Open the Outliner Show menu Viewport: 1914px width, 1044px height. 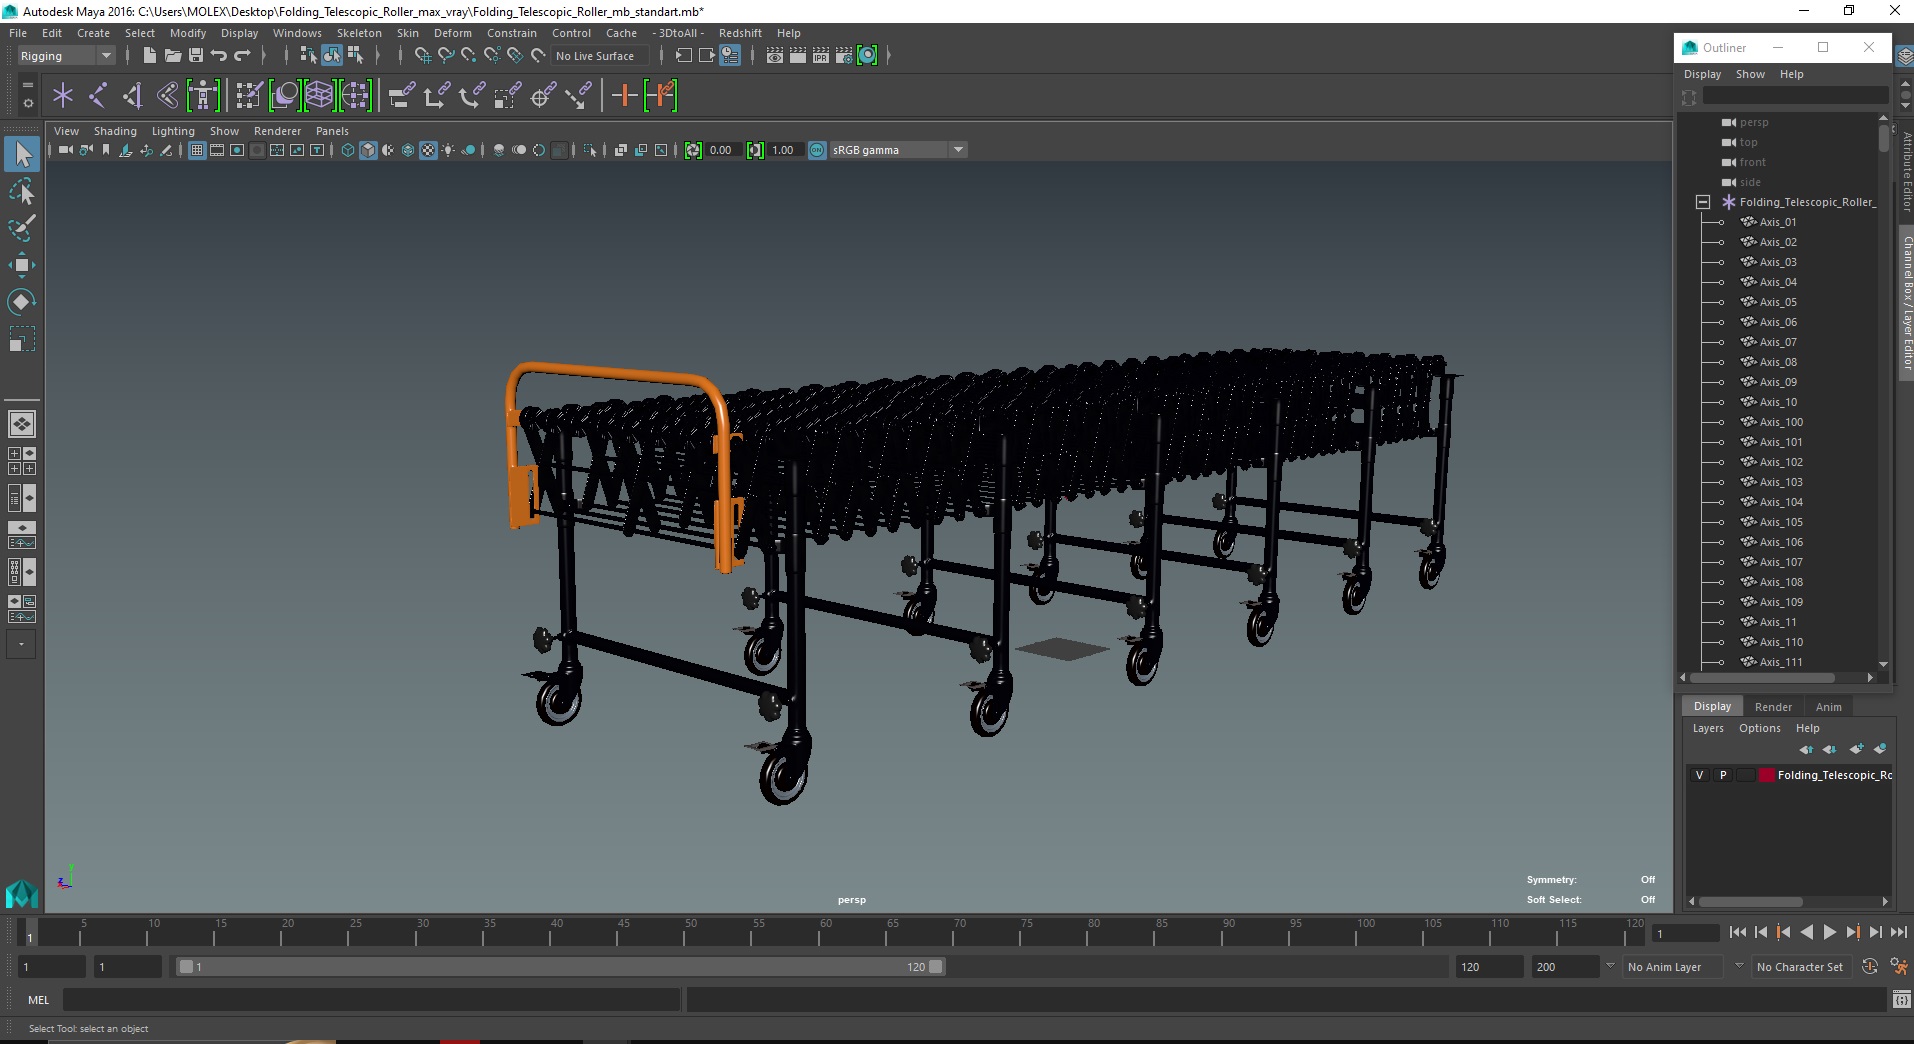(1750, 74)
